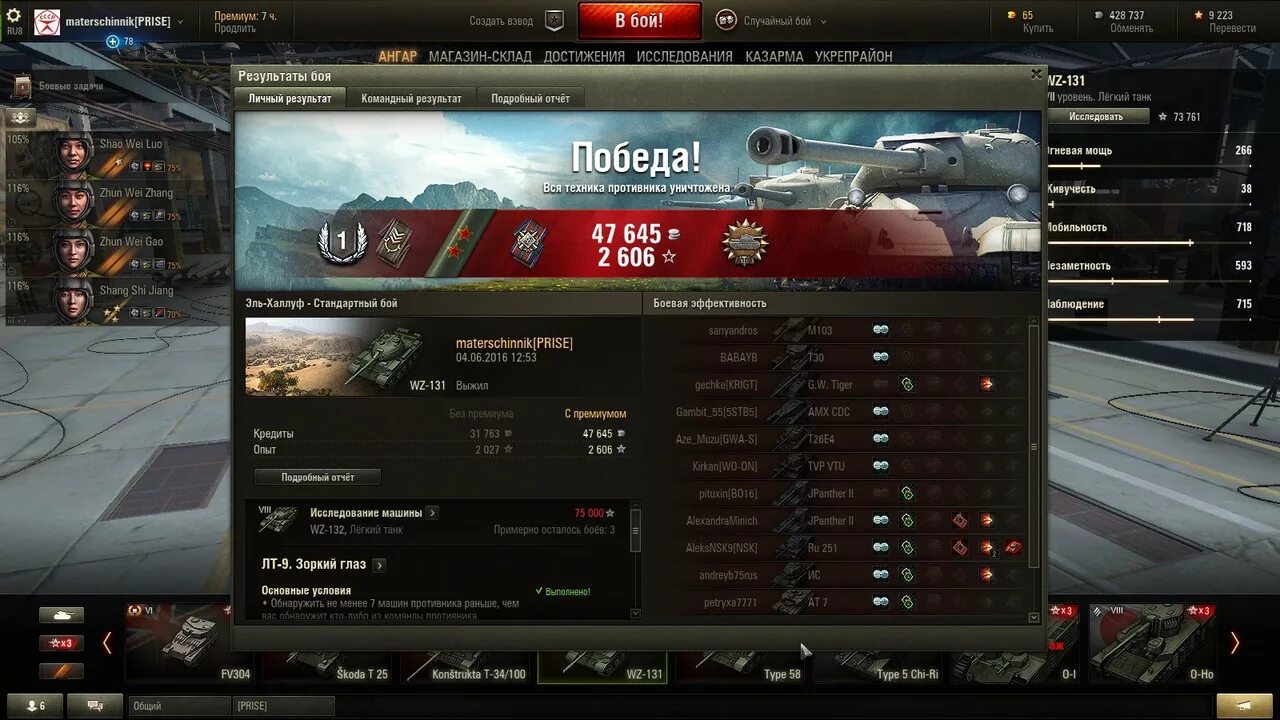The height and width of the screenshot is (720, 1280).
Task: Select the top tank silhouette carousel filter
Action: pos(61,615)
